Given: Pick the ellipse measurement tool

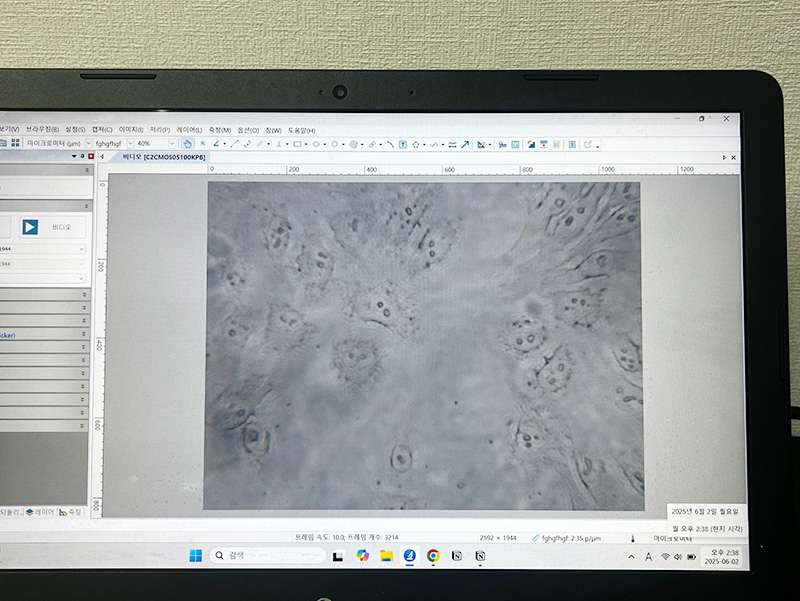Looking at the screenshot, I should [x=316, y=144].
